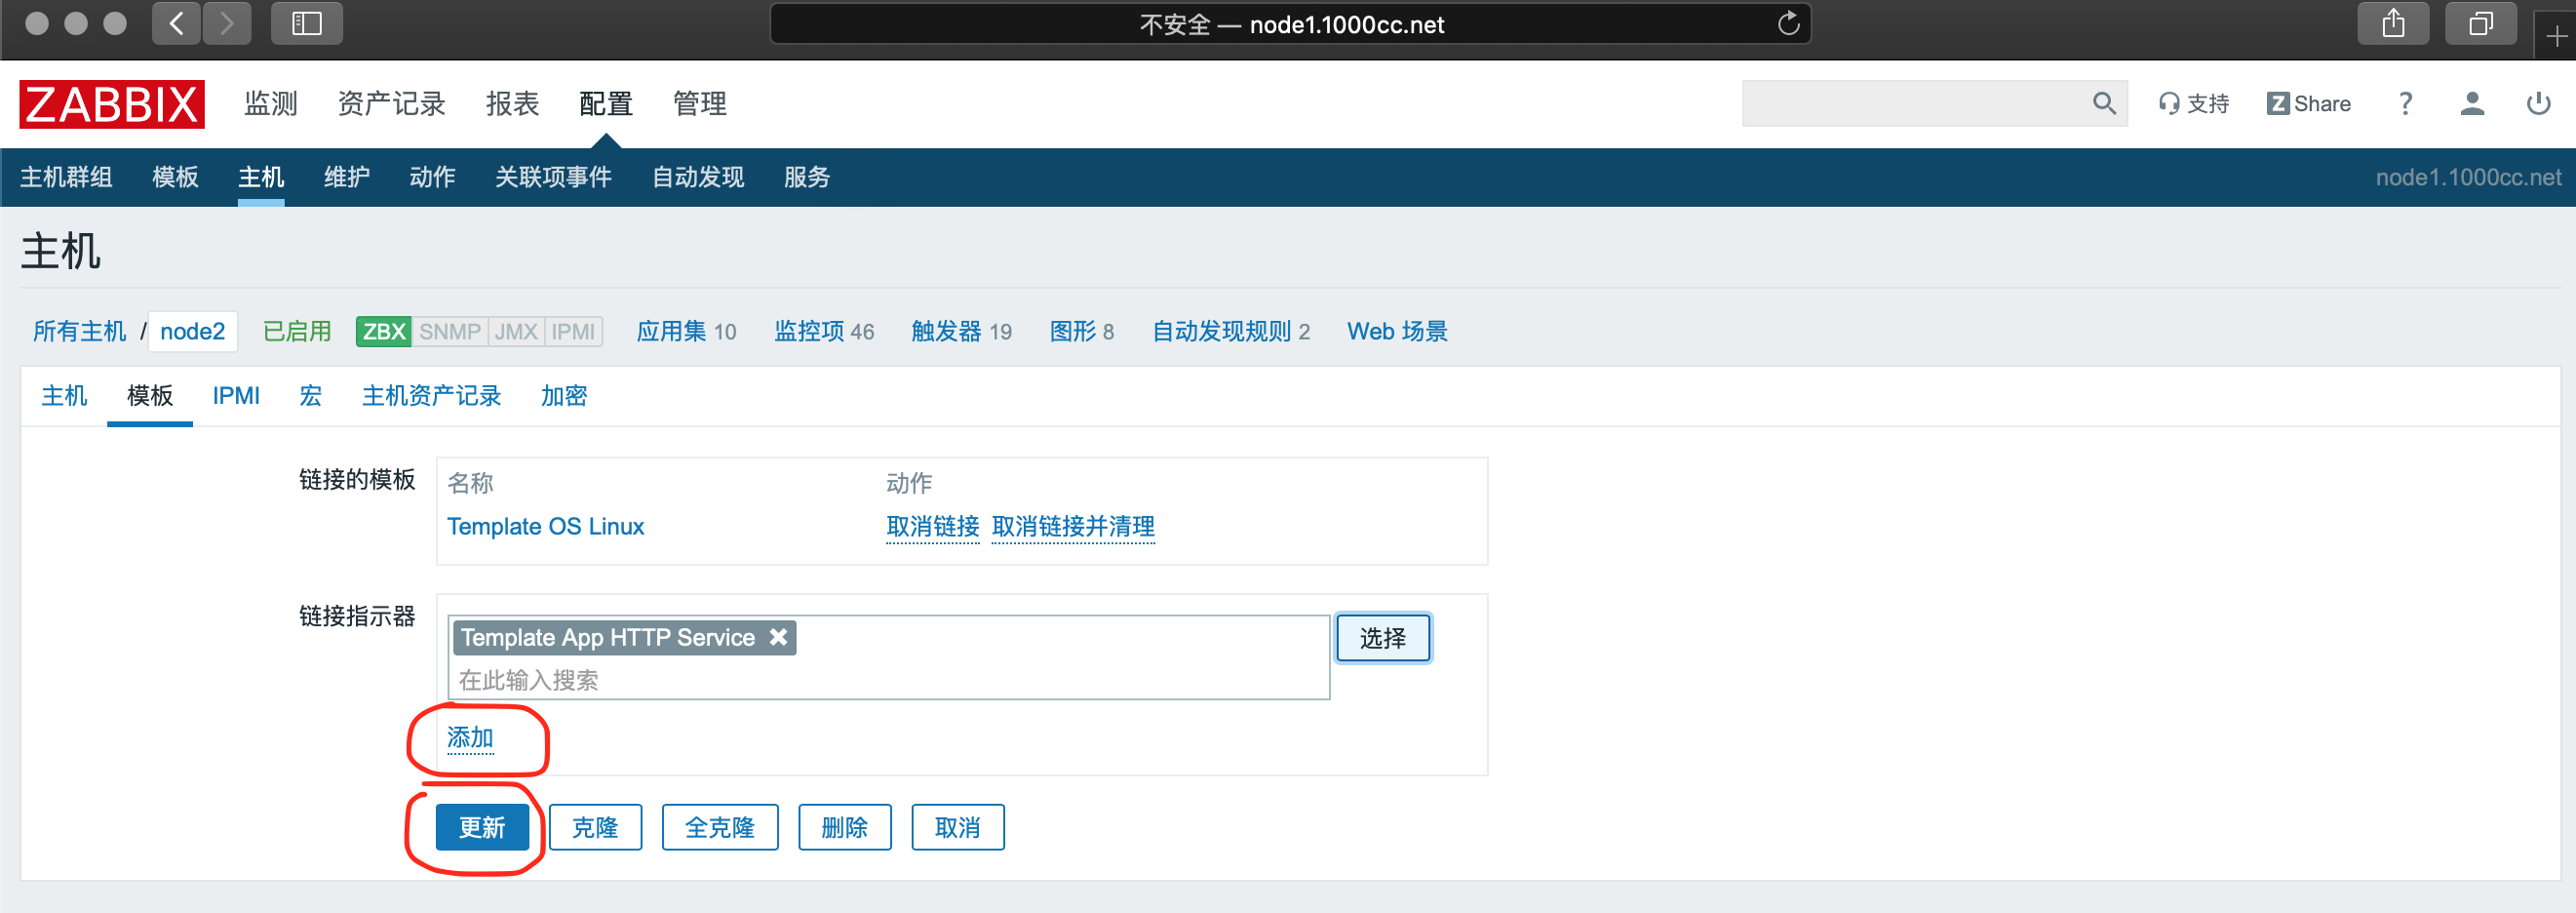
Task: Go back in browser history
Action: (176, 24)
